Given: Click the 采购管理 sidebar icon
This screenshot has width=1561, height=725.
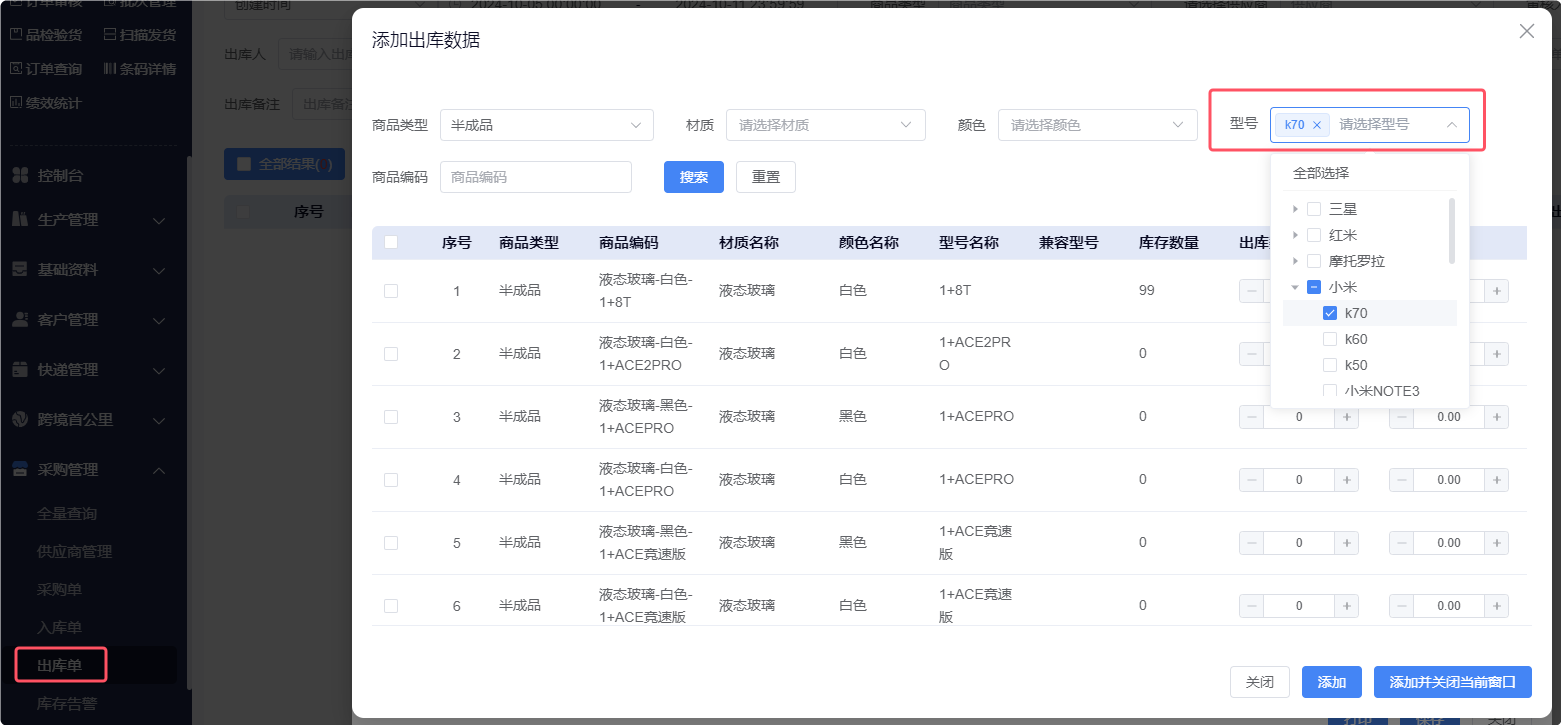Looking at the screenshot, I should [x=19, y=470].
